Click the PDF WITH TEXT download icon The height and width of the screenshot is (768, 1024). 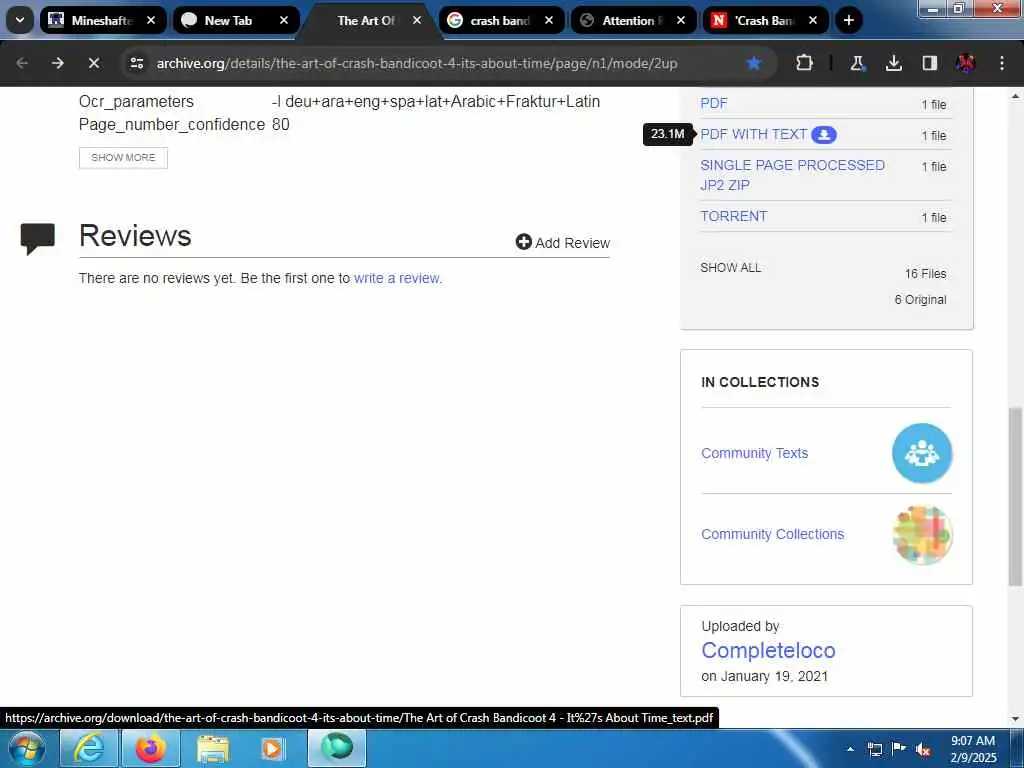pos(824,135)
